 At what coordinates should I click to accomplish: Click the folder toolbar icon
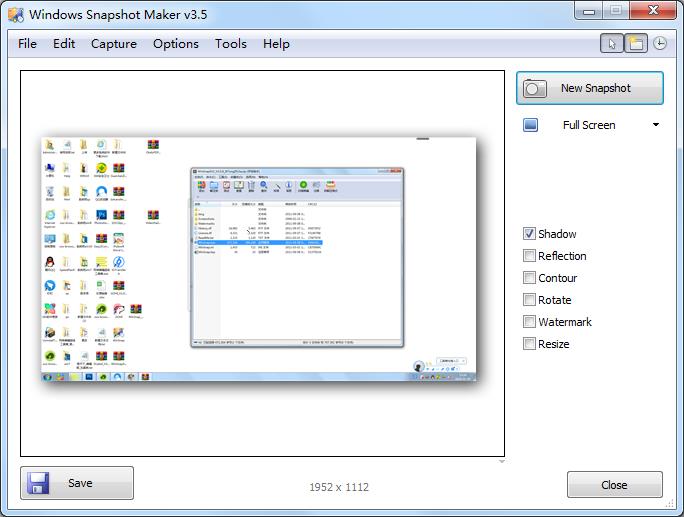[x=636, y=44]
